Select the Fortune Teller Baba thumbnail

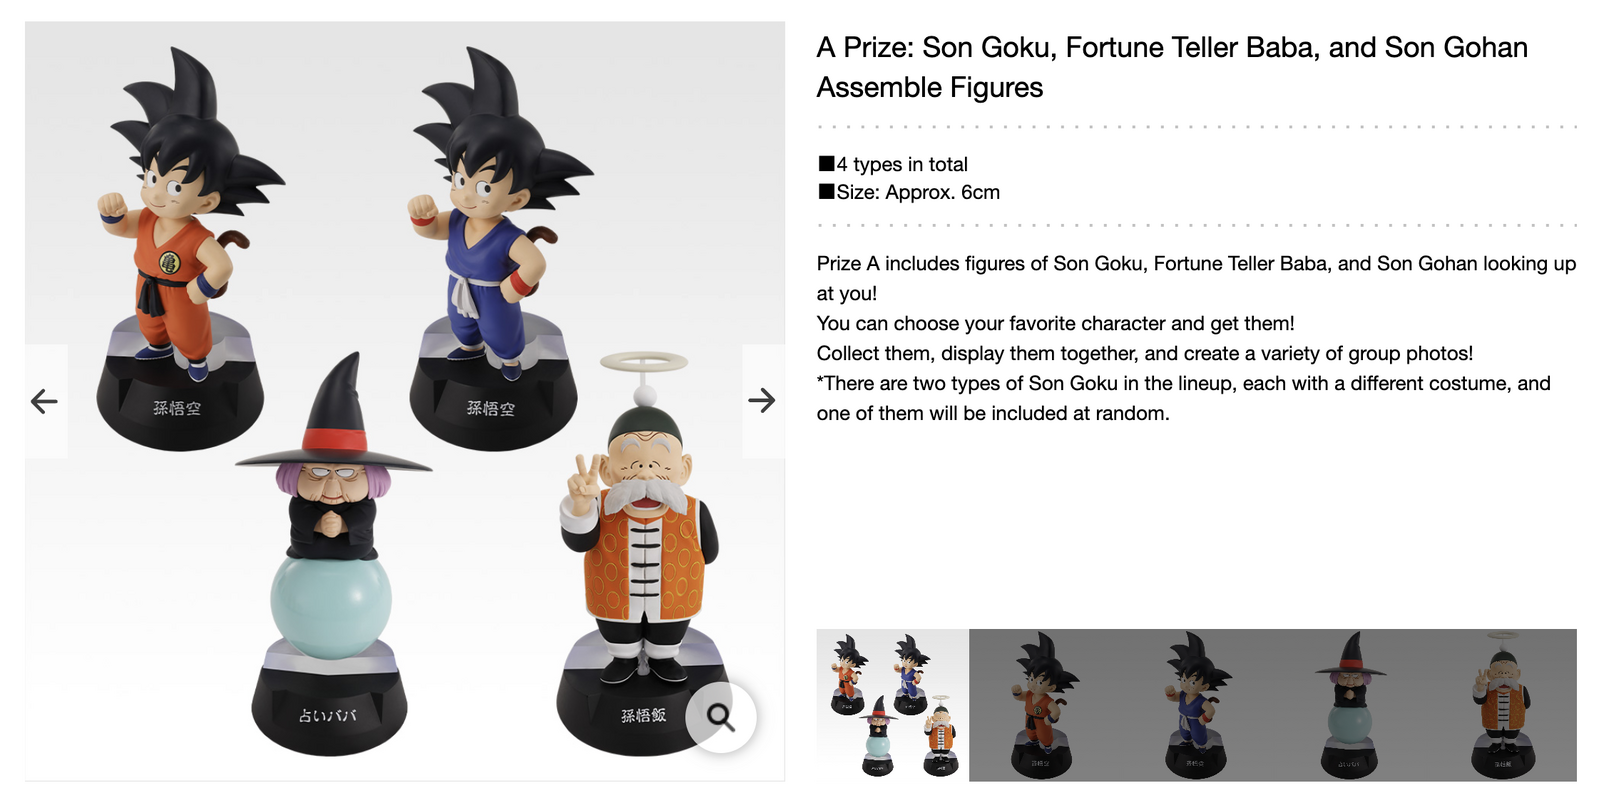click(x=1349, y=705)
